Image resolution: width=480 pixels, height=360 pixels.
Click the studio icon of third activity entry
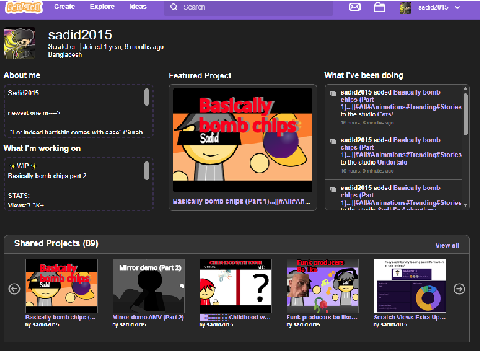pyautogui.click(x=333, y=189)
